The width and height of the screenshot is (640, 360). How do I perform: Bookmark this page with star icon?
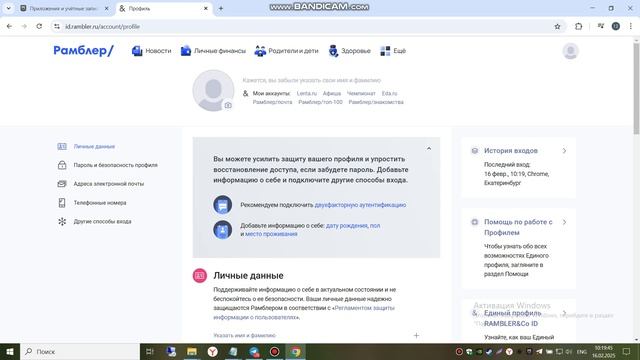pos(557,27)
